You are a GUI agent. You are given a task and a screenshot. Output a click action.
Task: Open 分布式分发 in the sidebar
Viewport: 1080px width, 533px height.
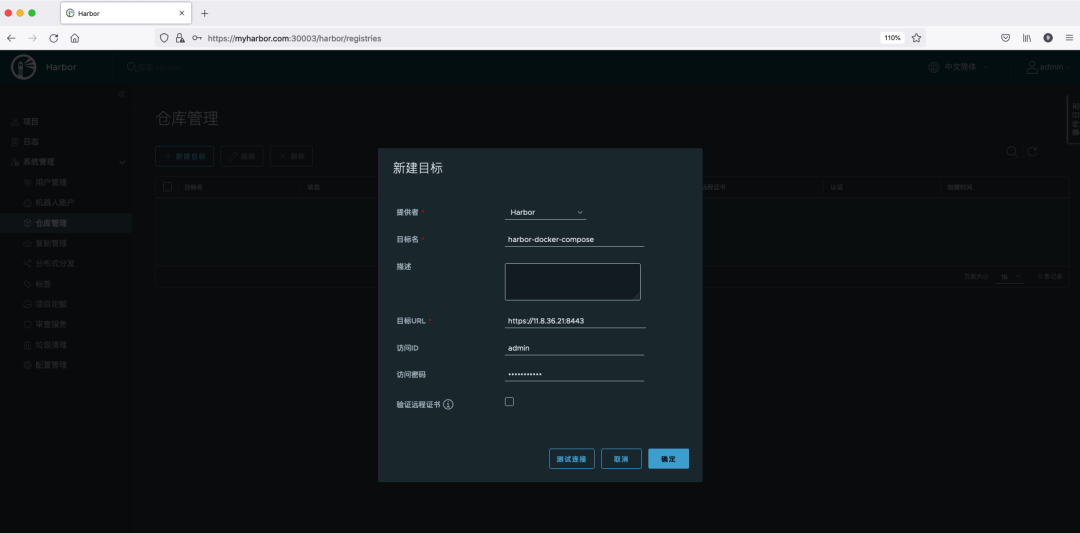[54, 263]
